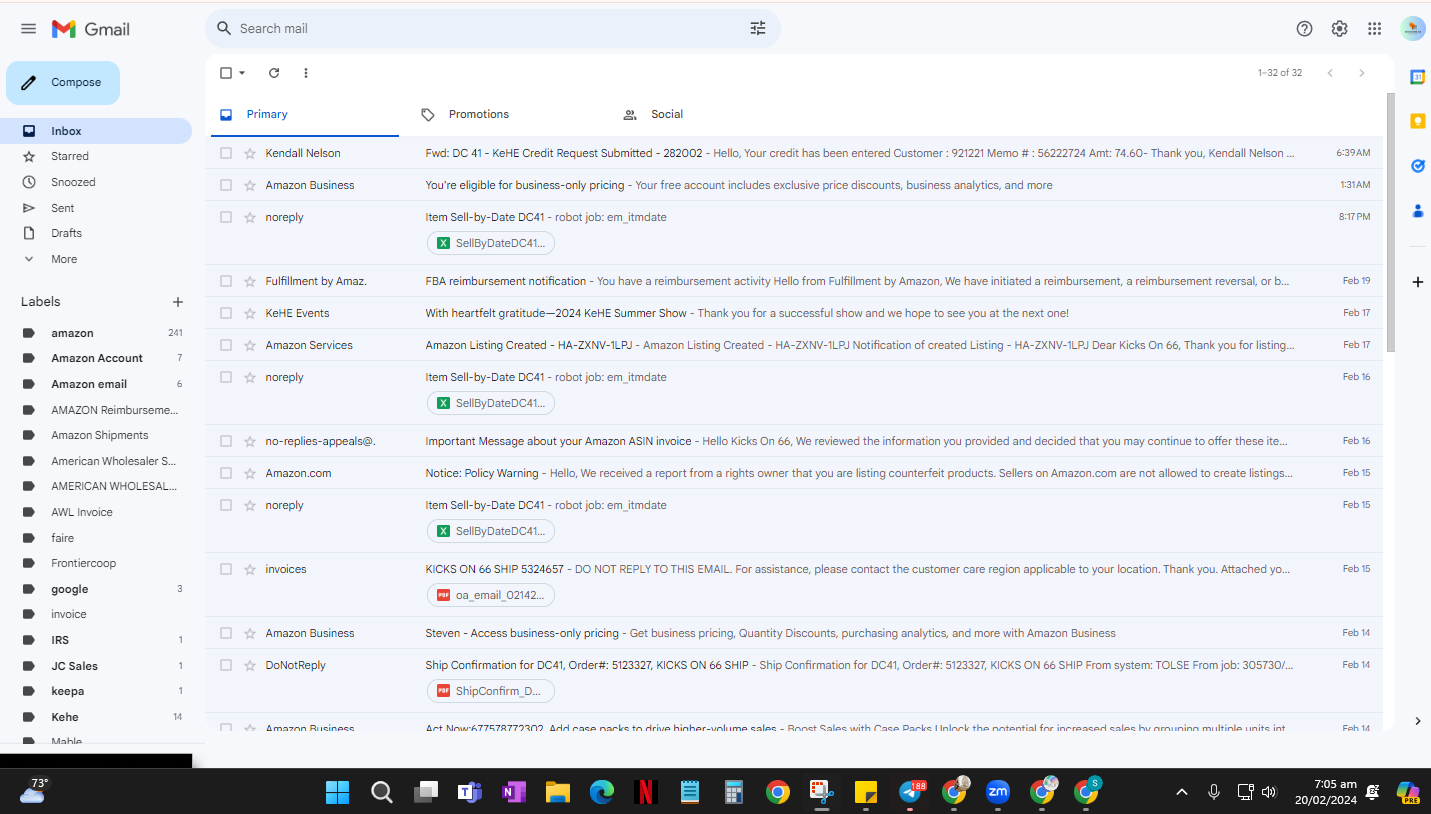Open the Amazon Listing Created email
The width and height of the screenshot is (1431, 814).
pyautogui.click(x=794, y=345)
